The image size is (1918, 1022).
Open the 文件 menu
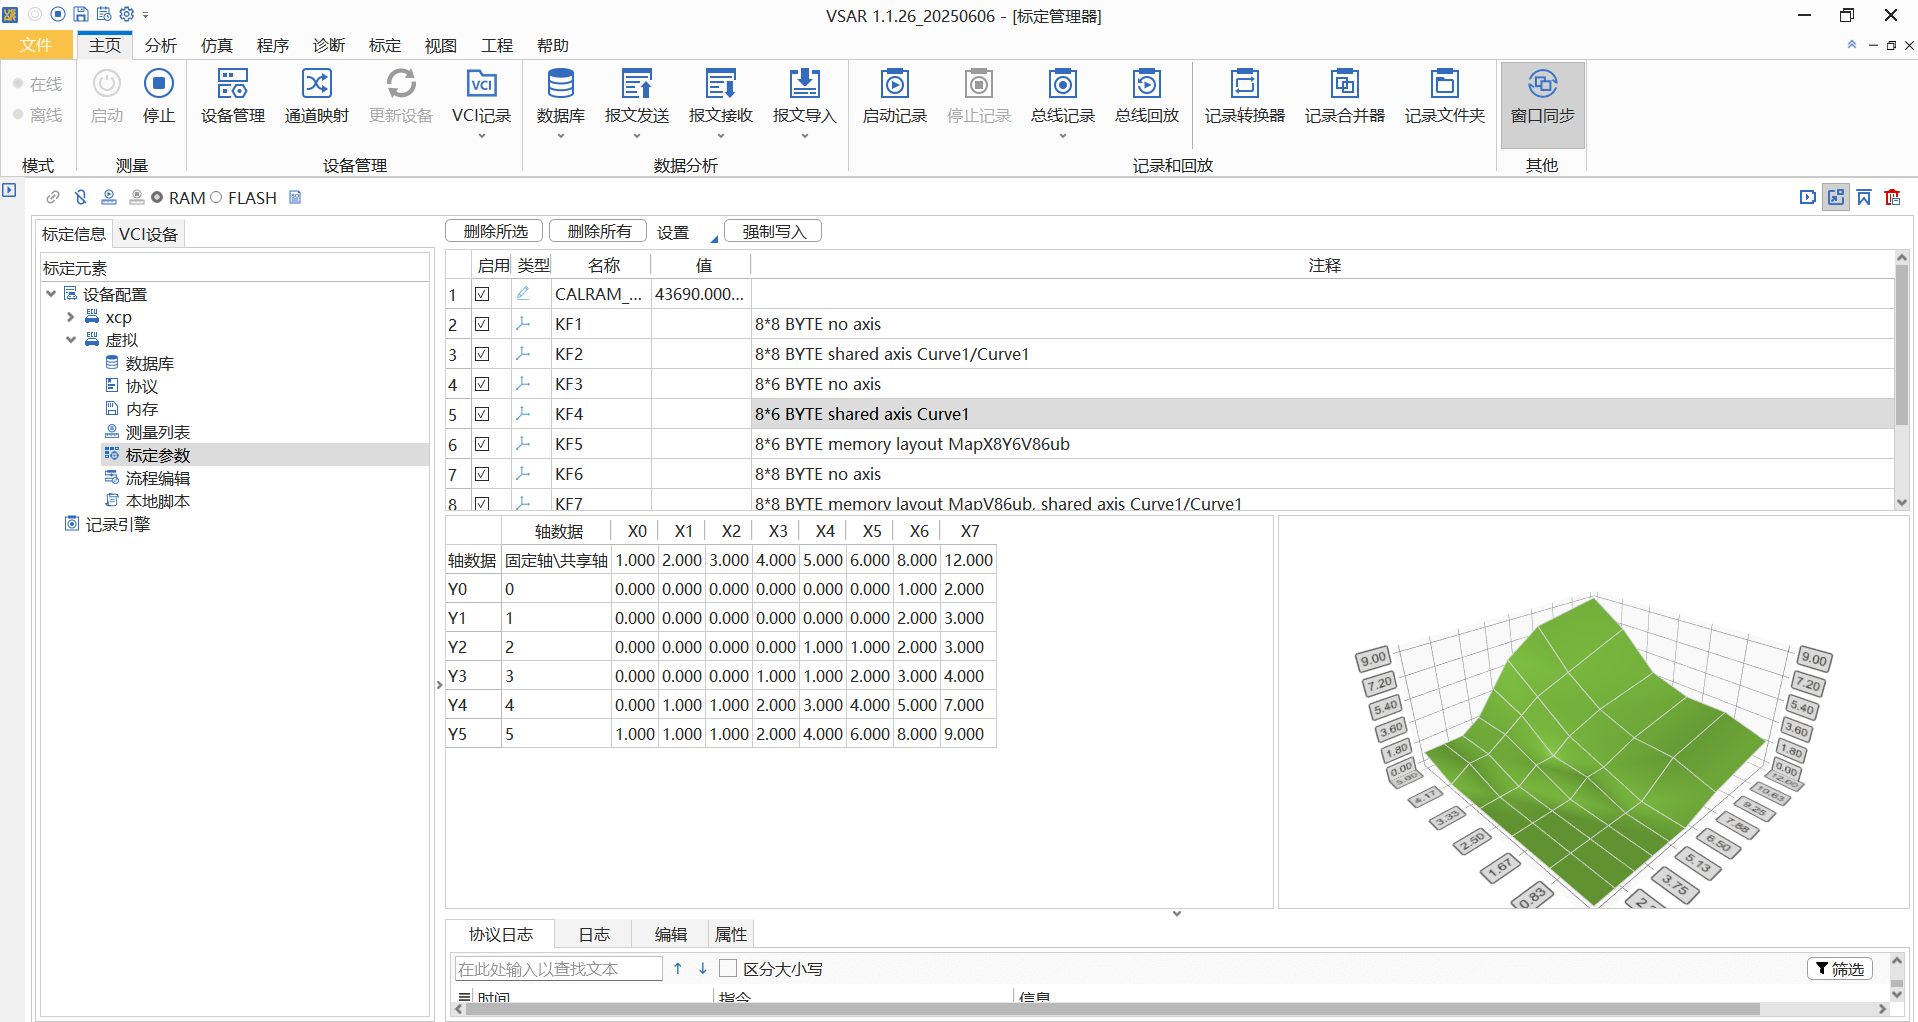click(36, 45)
